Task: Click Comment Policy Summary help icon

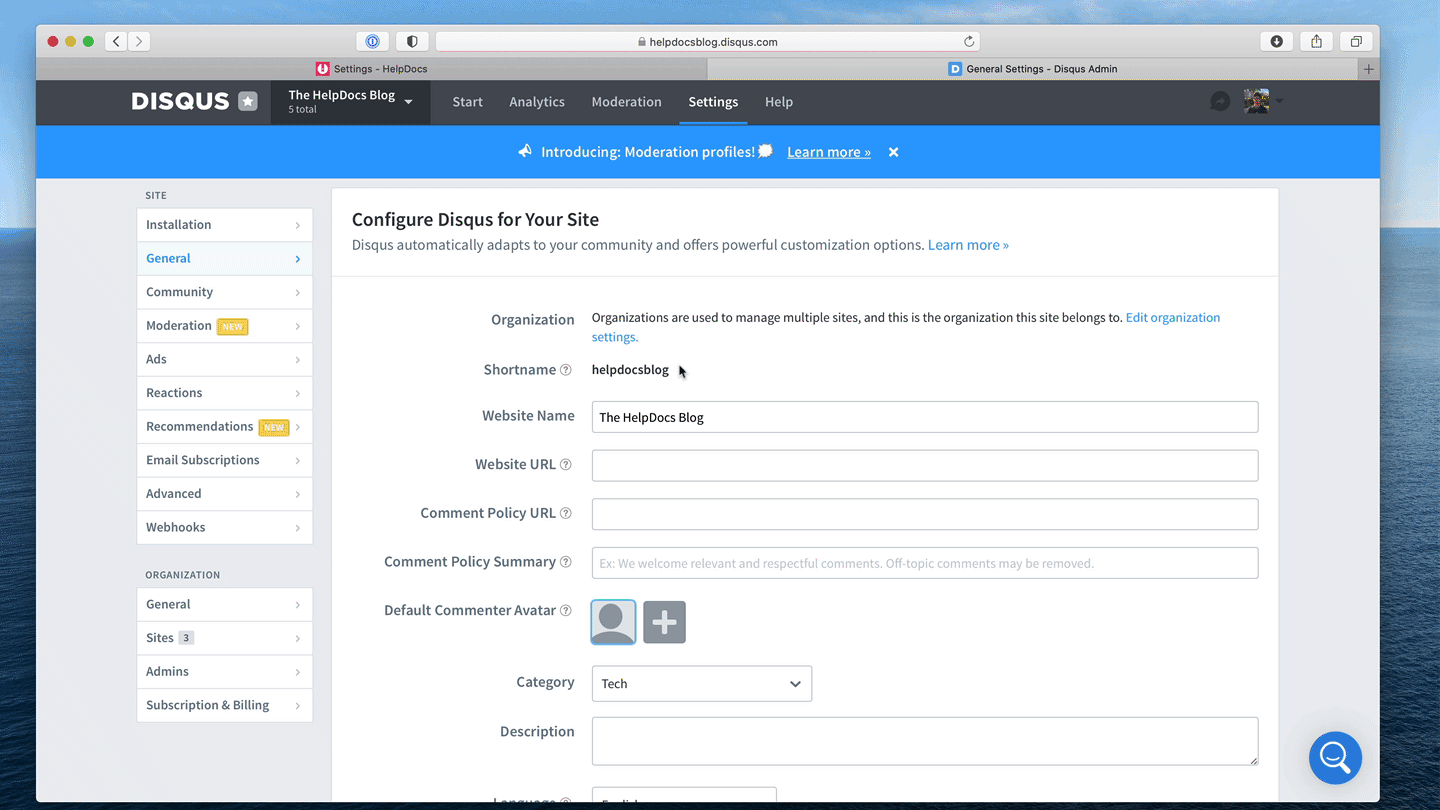Action: (566, 562)
